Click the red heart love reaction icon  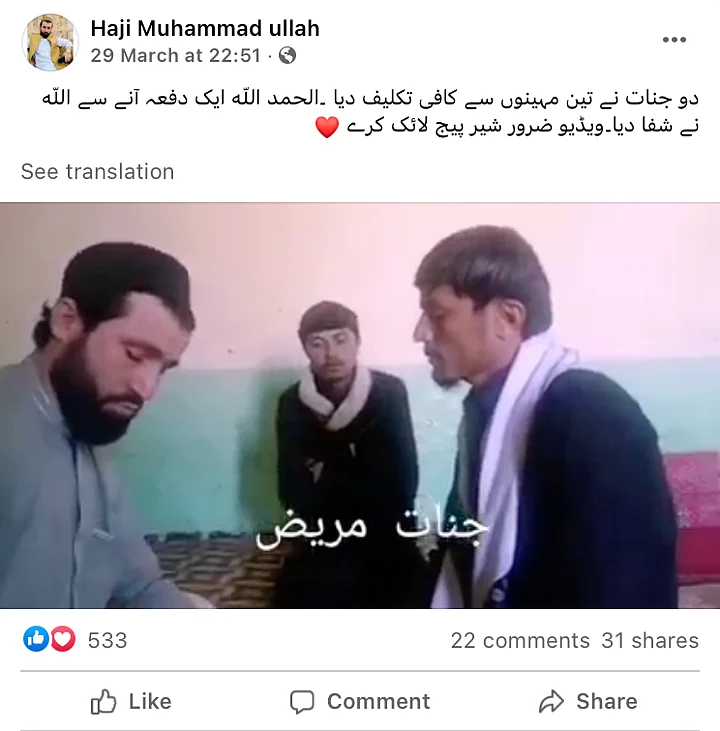pyautogui.click(x=62, y=639)
